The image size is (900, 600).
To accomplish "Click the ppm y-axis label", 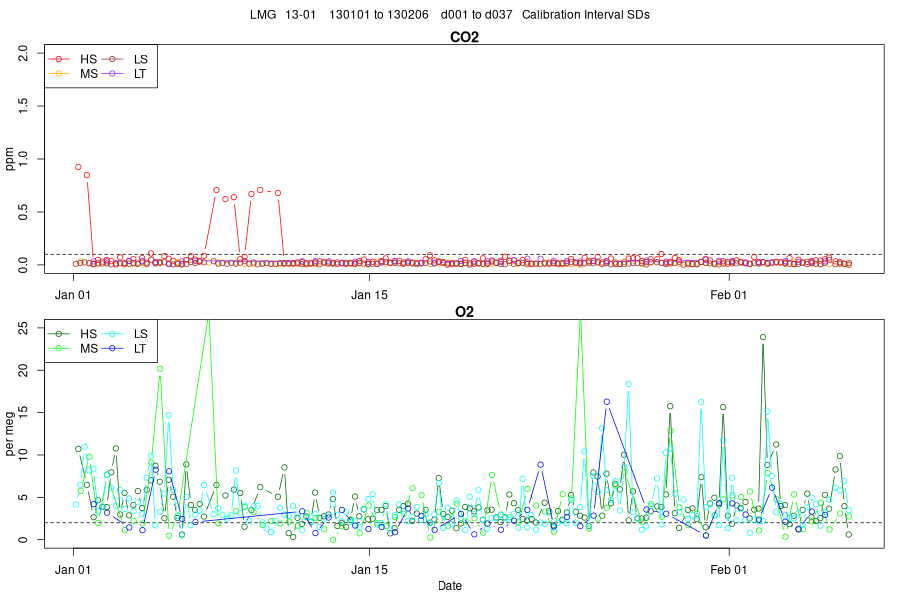I will click(x=9, y=159).
